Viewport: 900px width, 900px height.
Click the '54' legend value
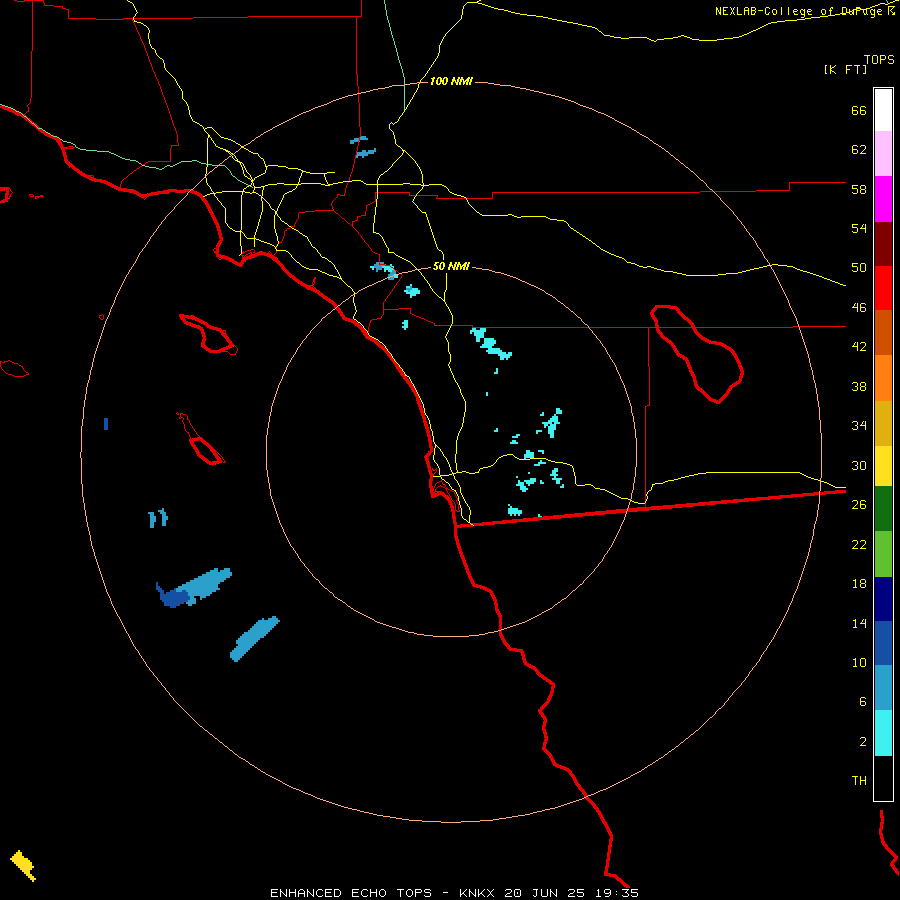pyautogui.click(x=859, y=228)
